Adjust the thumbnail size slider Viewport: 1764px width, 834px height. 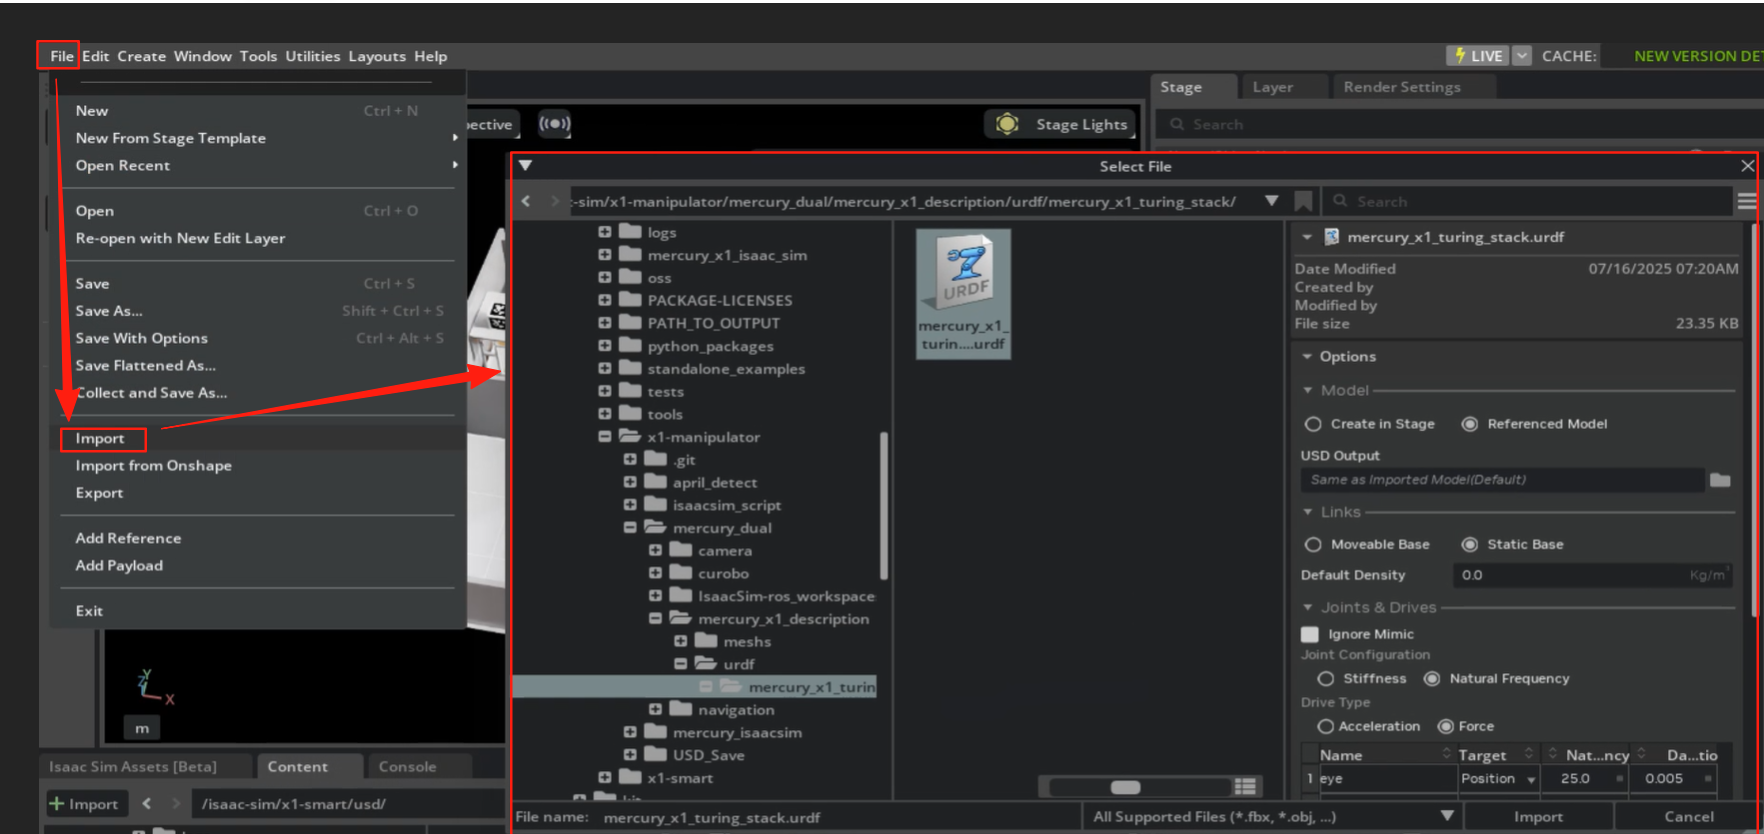point(1126,787)
